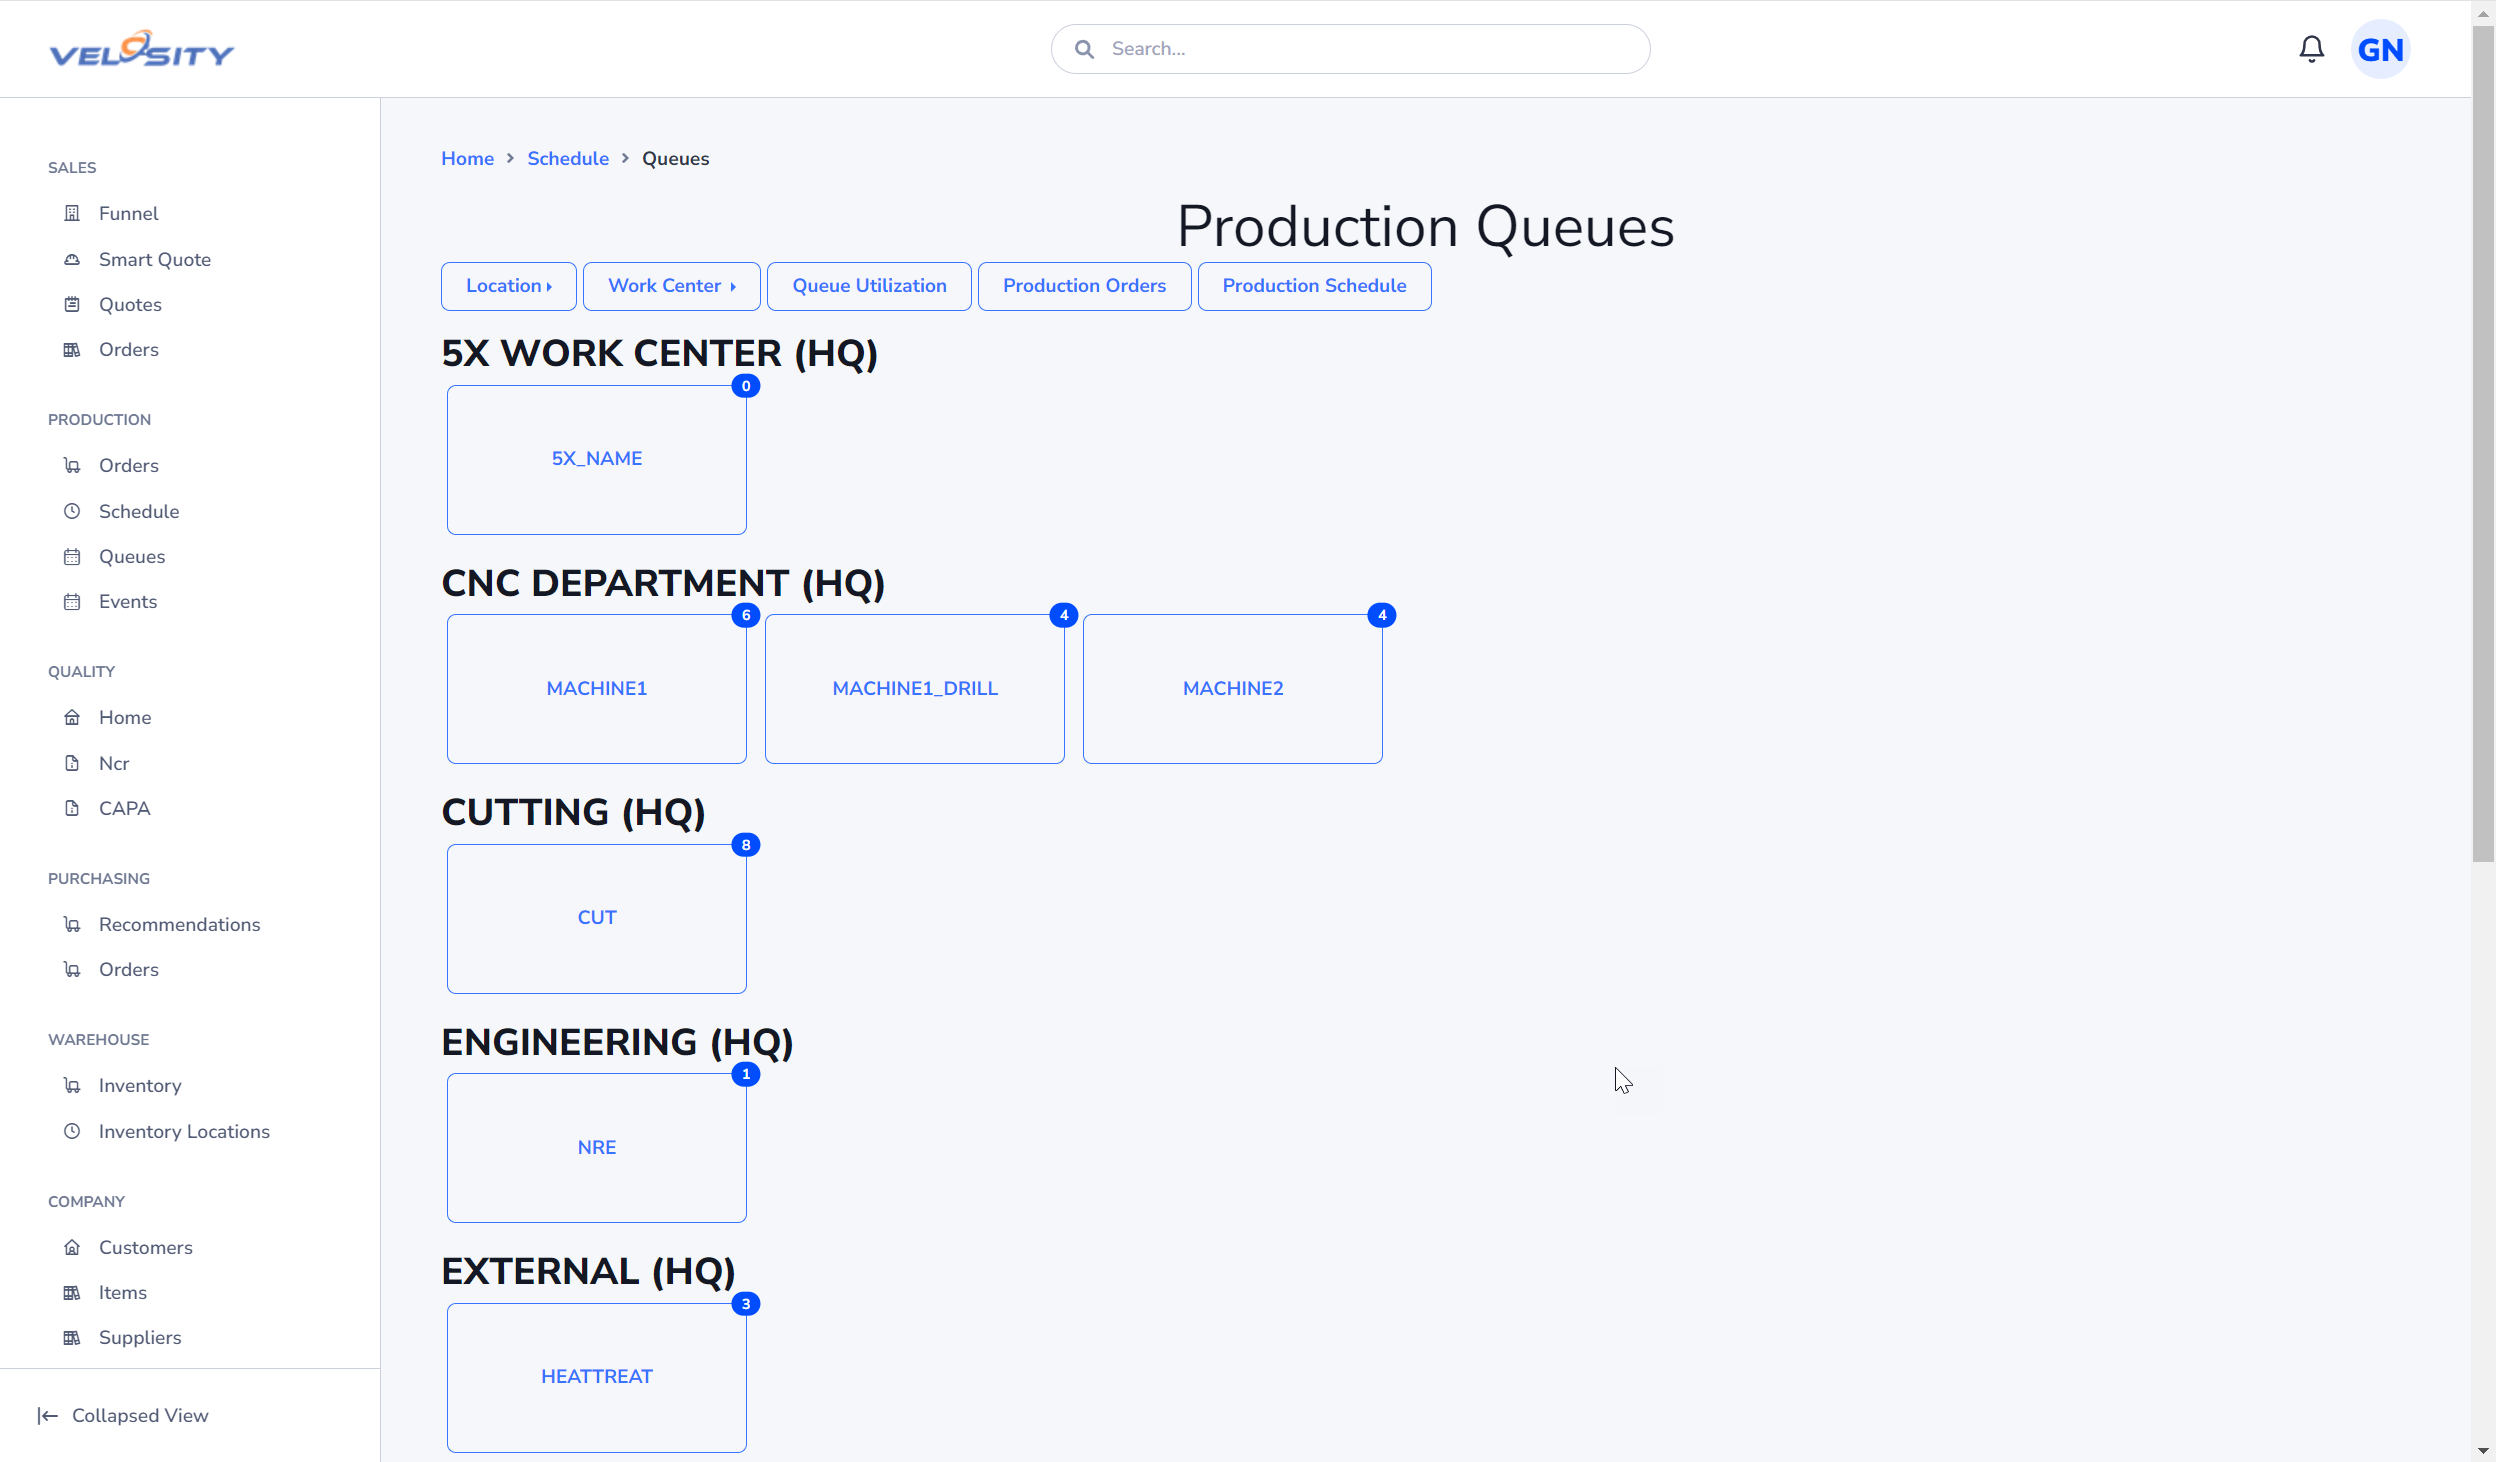Viewport: 2496px width, 1462px height.
Task: Click the Quotes clipboard icon
Action: [72, 304]
